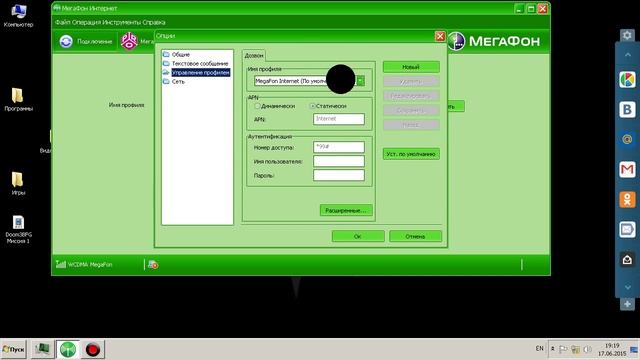Click the folder icon next to Сеть
This screenshot has width=640, height=360.
[x=166, y=82]
